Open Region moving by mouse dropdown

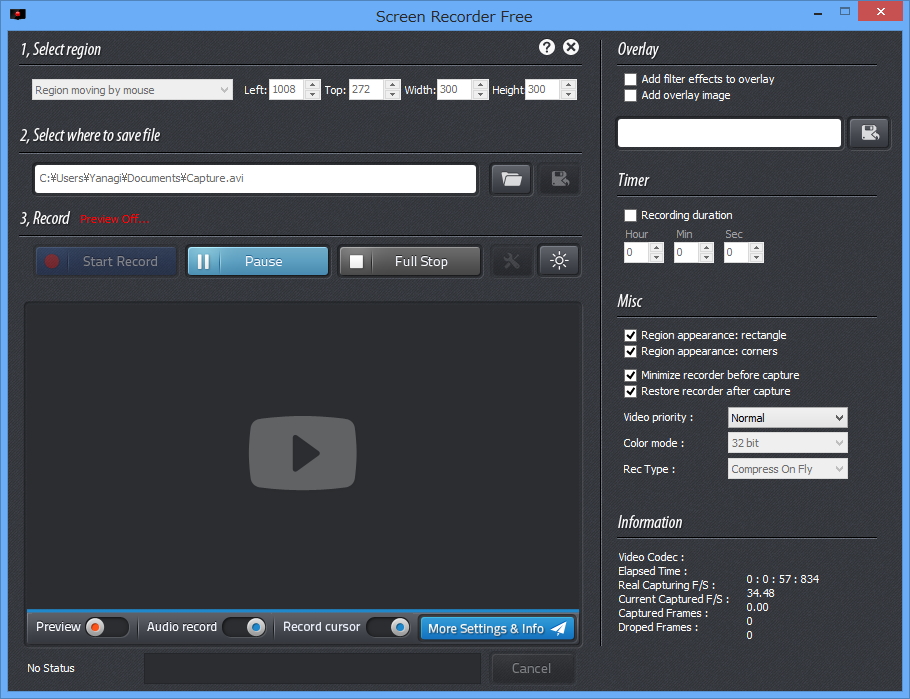point(132,89)
